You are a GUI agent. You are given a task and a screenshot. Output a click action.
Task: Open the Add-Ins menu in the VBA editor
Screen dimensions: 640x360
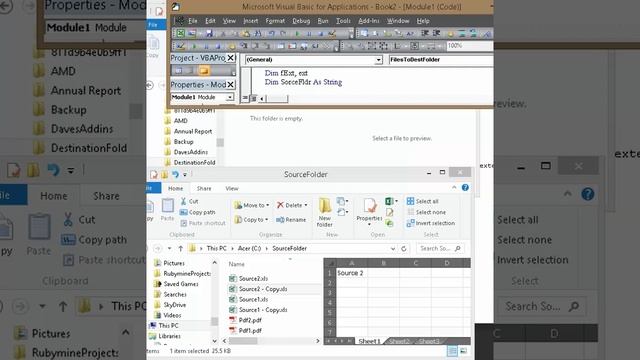pyautogui.click(x=369, y=21)
